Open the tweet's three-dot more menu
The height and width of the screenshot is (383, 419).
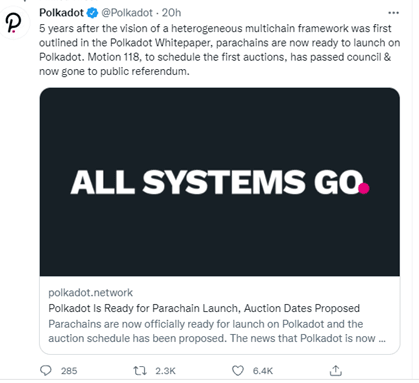click(393, 13)
